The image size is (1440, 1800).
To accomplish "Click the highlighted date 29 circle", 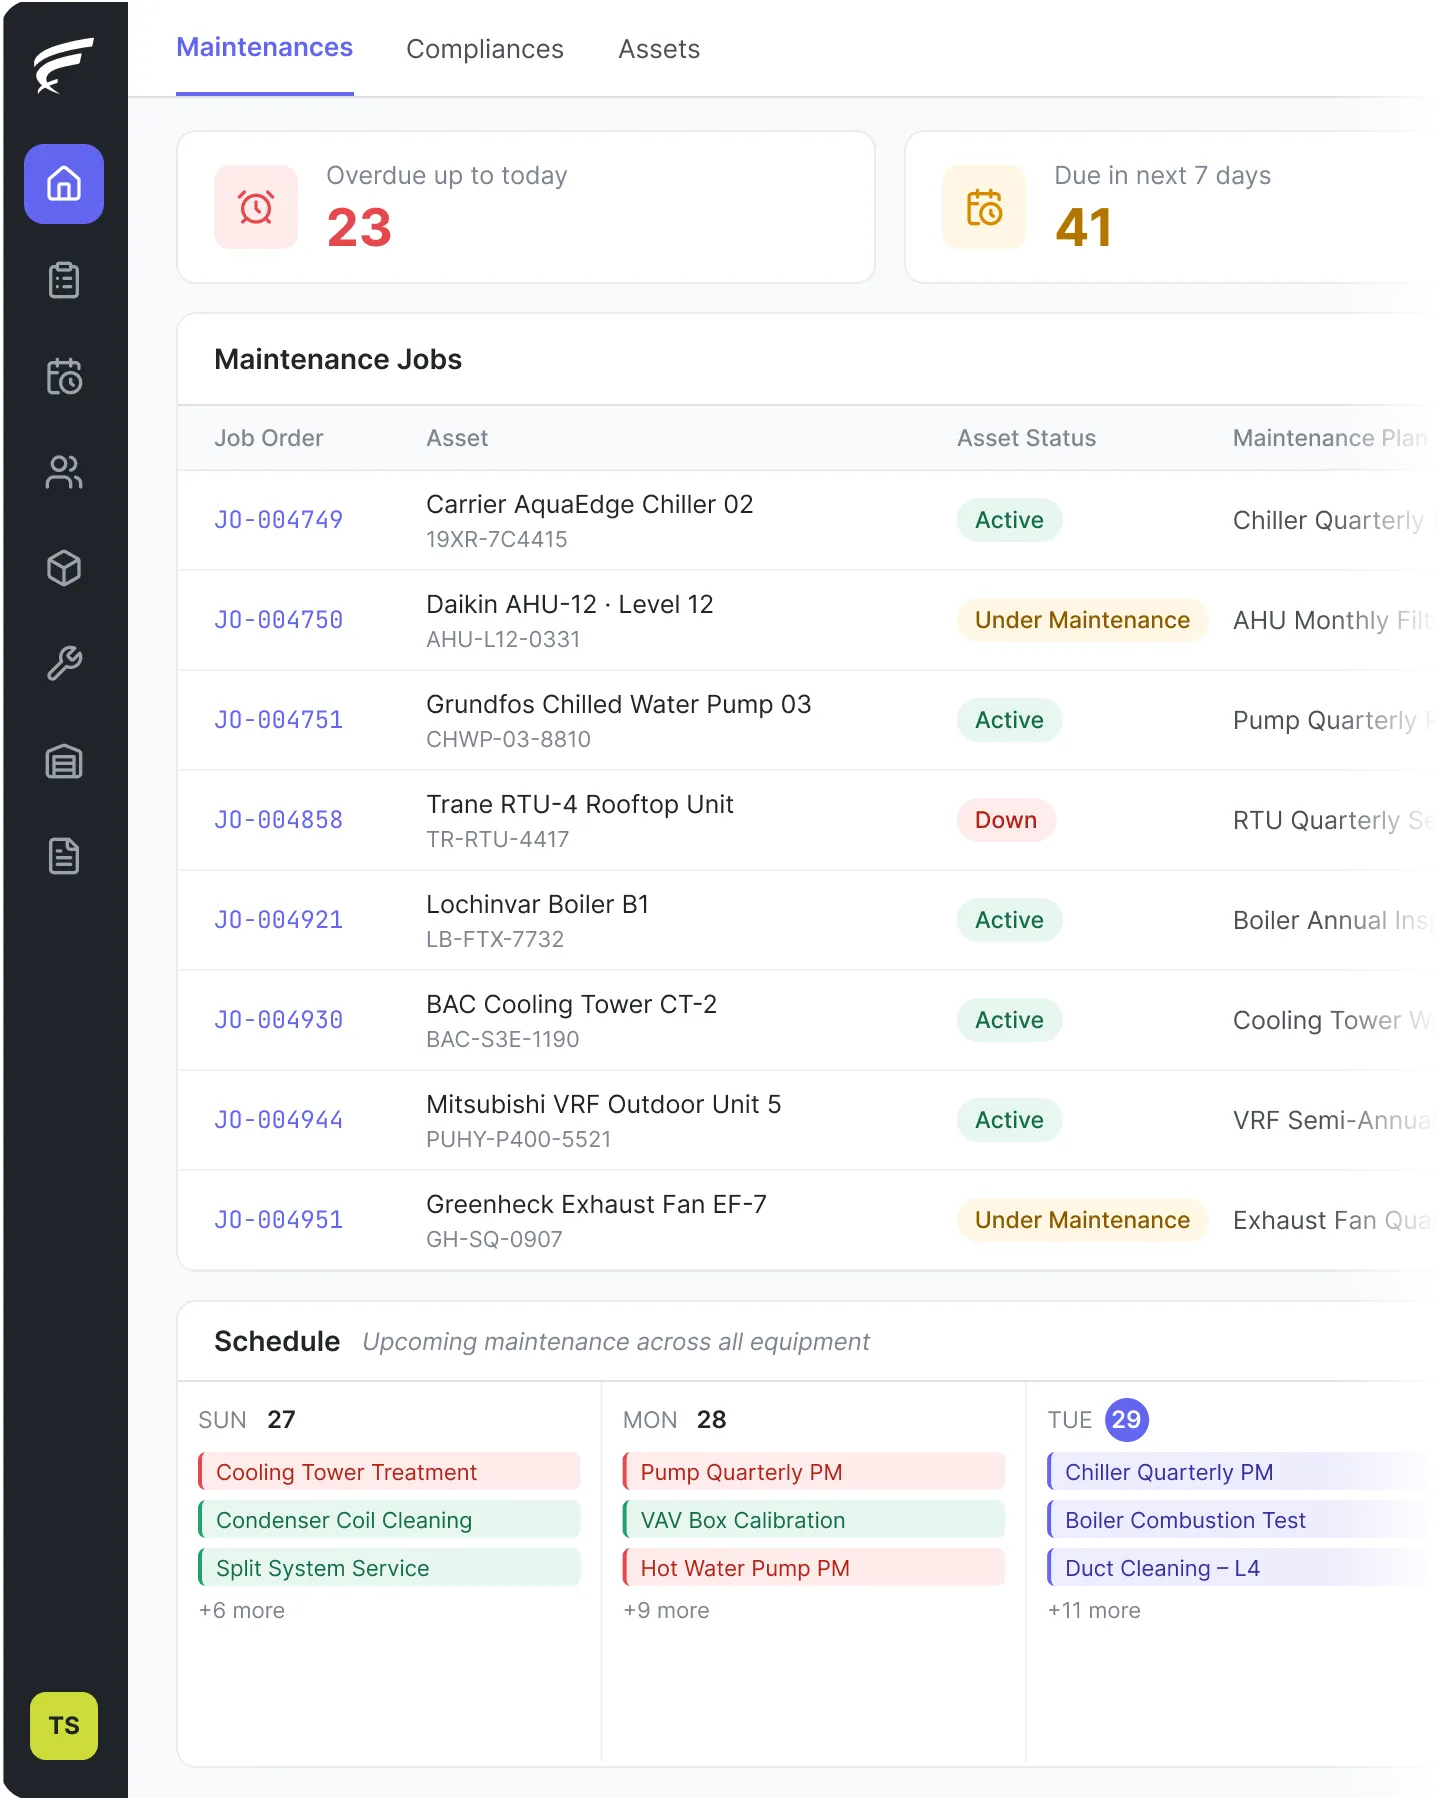I will (x=1127, y=1420).
